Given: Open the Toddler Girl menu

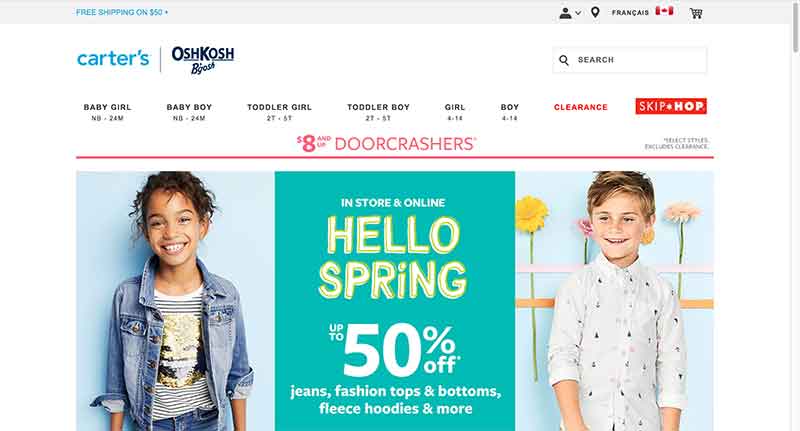Looking at the screenshot, I should click(x=280, y=112).
